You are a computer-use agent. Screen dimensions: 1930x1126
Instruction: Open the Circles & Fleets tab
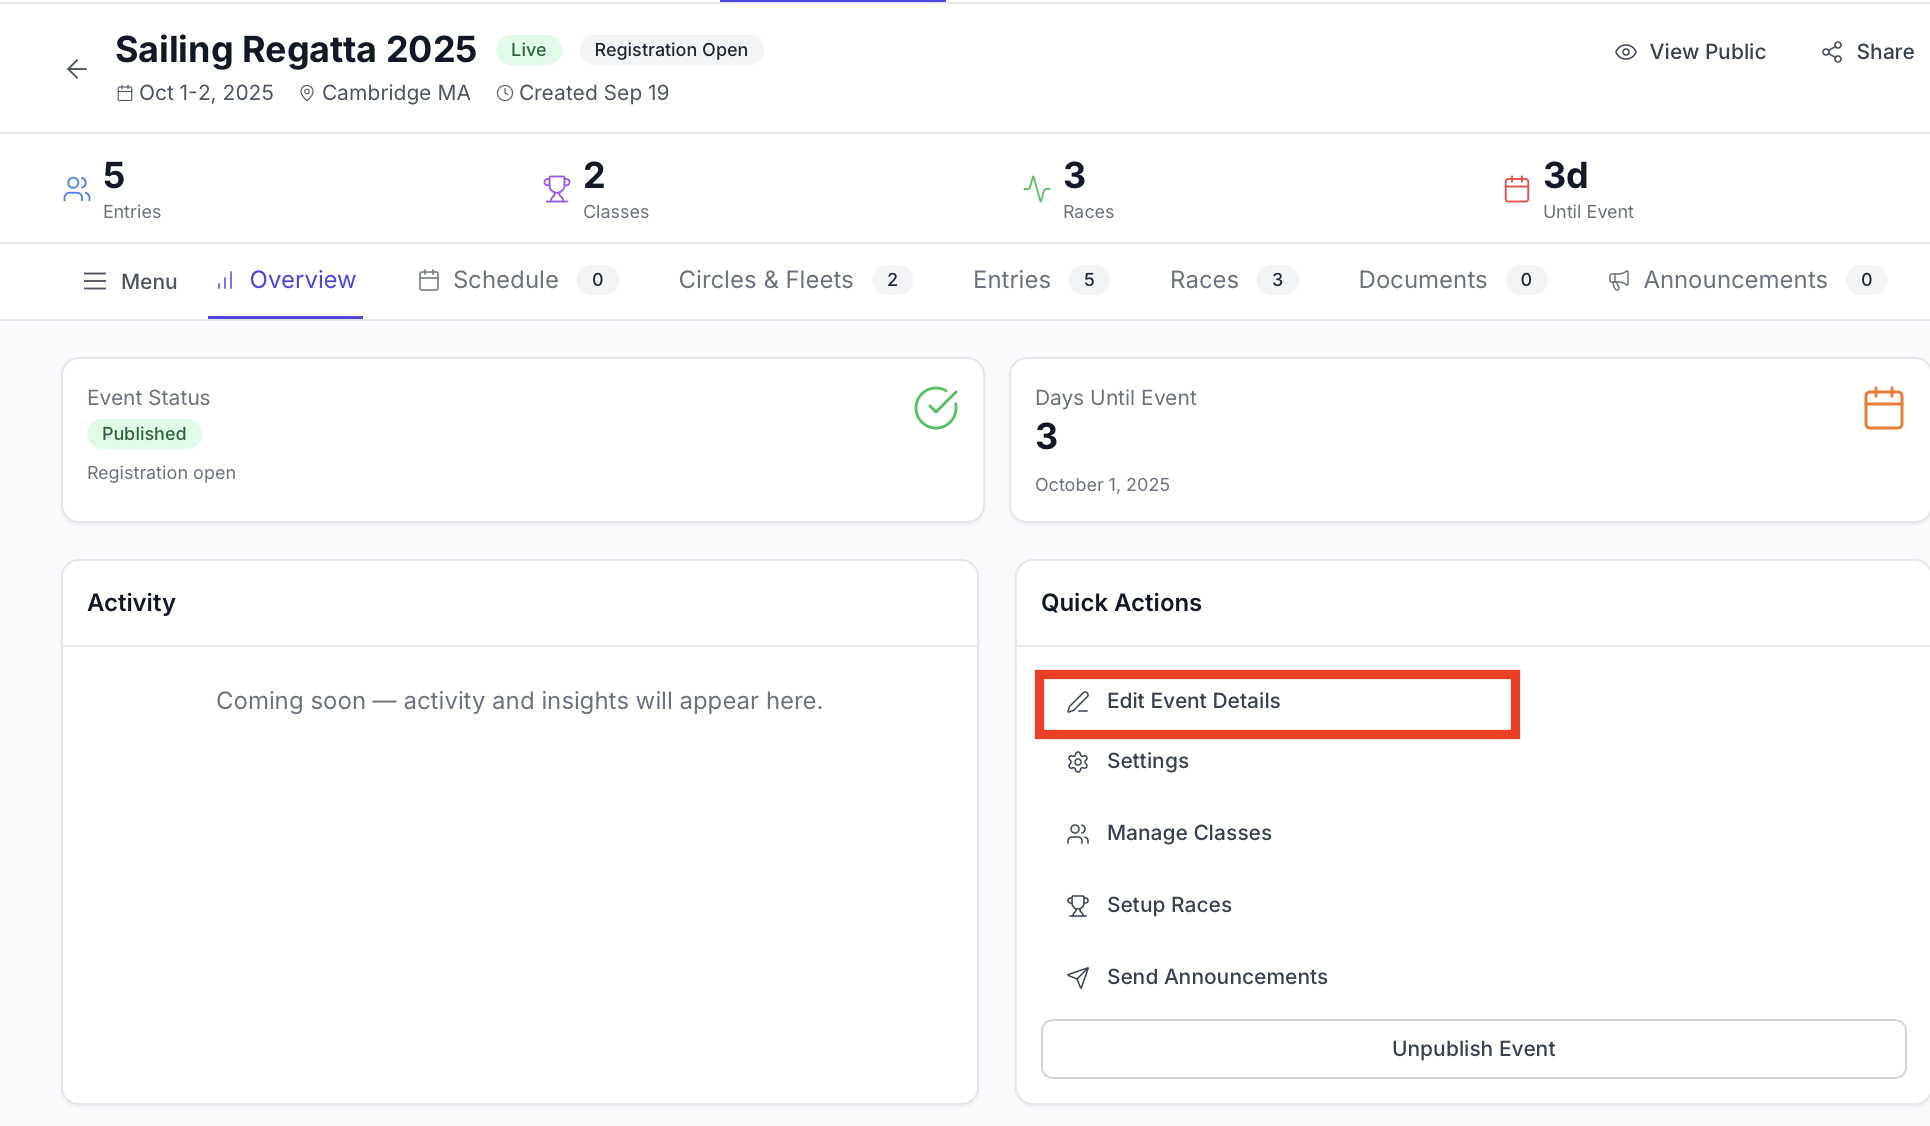tap(766, 280)
